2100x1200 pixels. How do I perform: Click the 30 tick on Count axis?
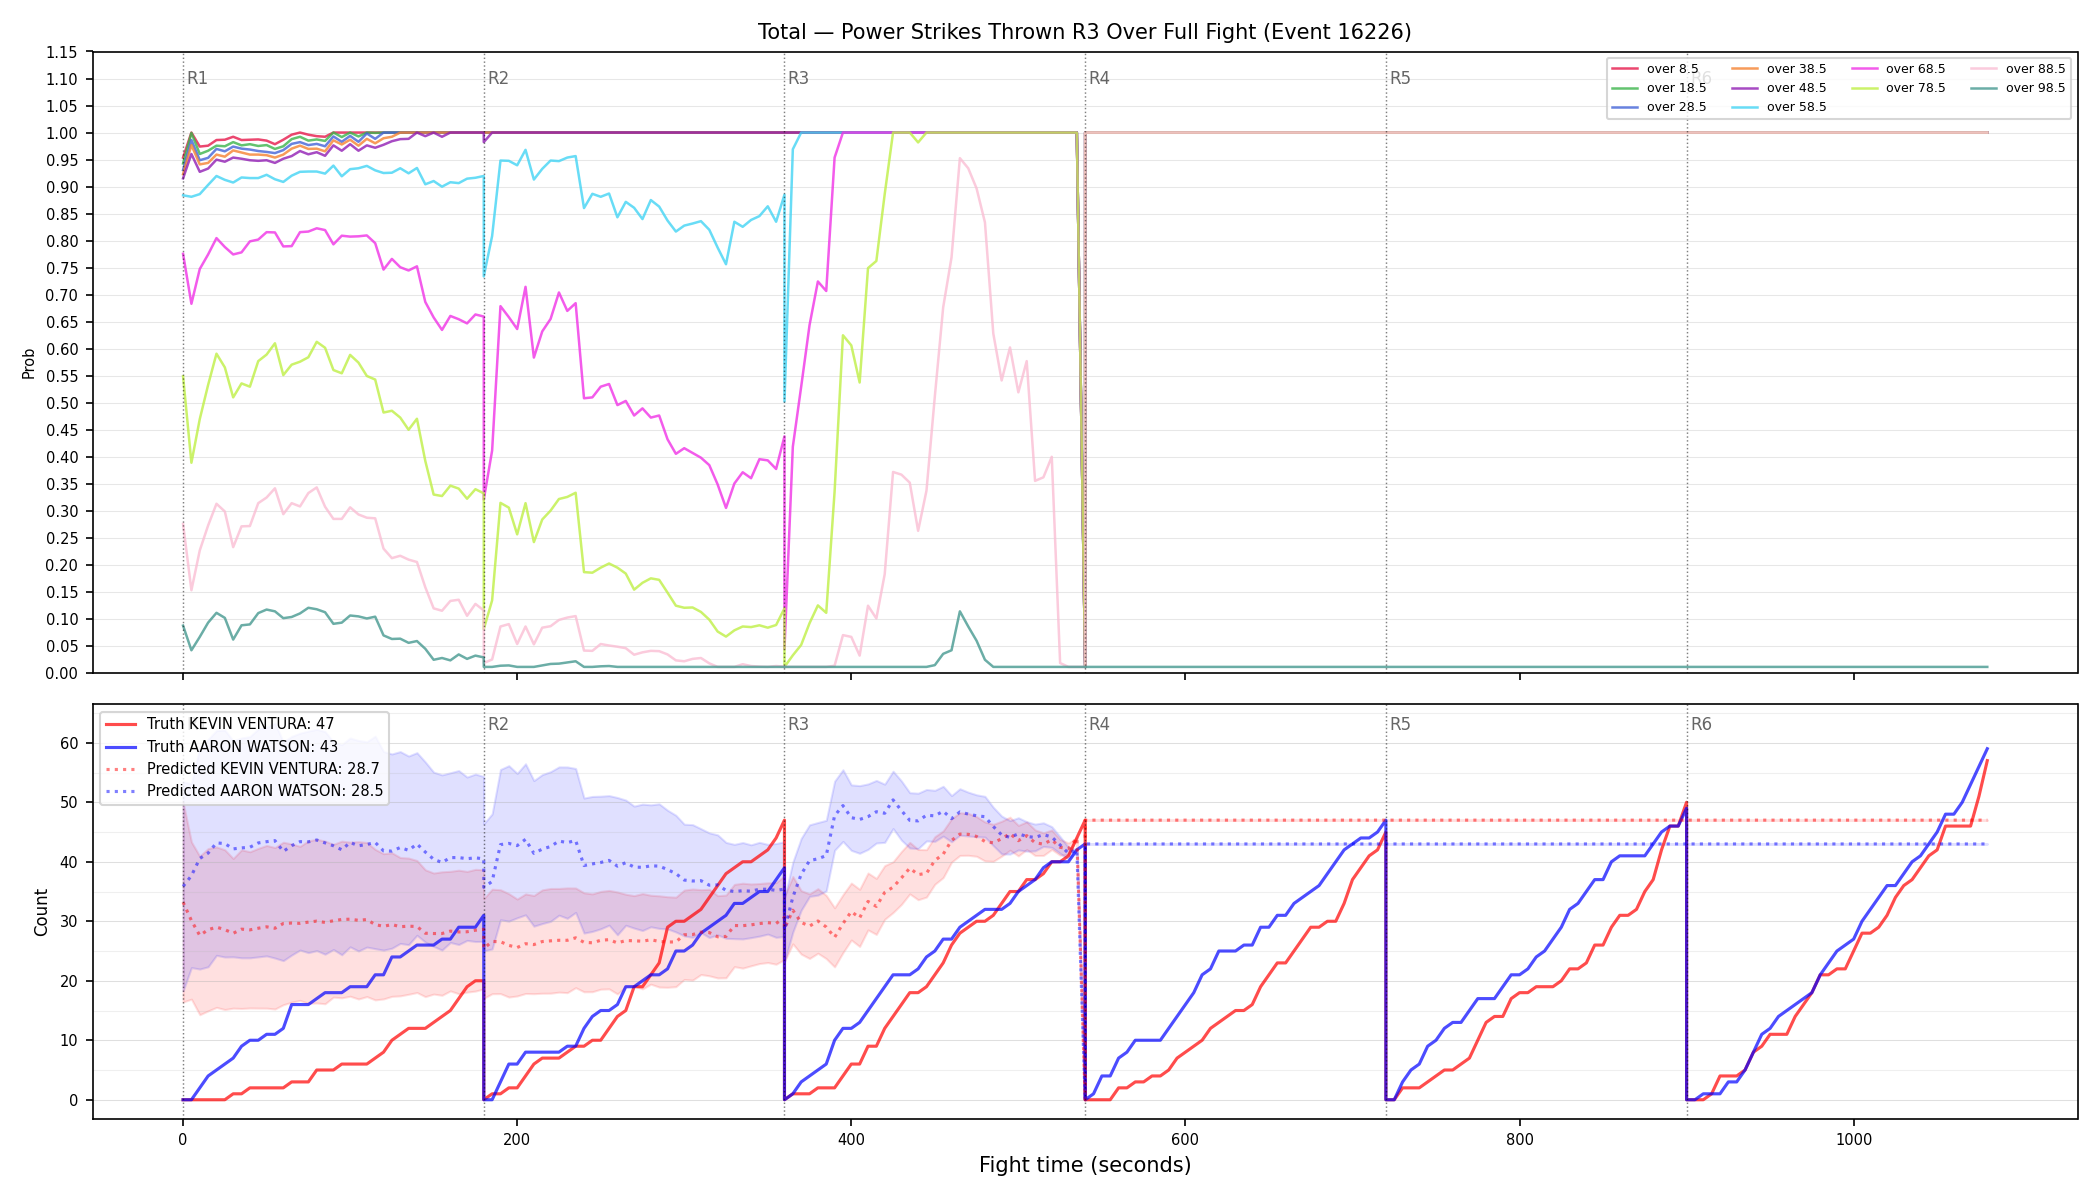(x=69, y=921)
